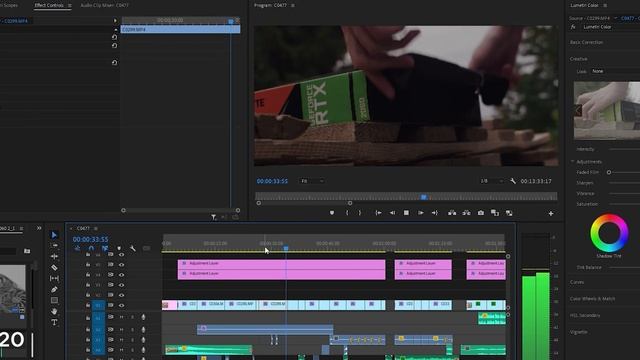Screen dimensions: 640x360
Task: Click the Go to In point button
Action: 378,213
